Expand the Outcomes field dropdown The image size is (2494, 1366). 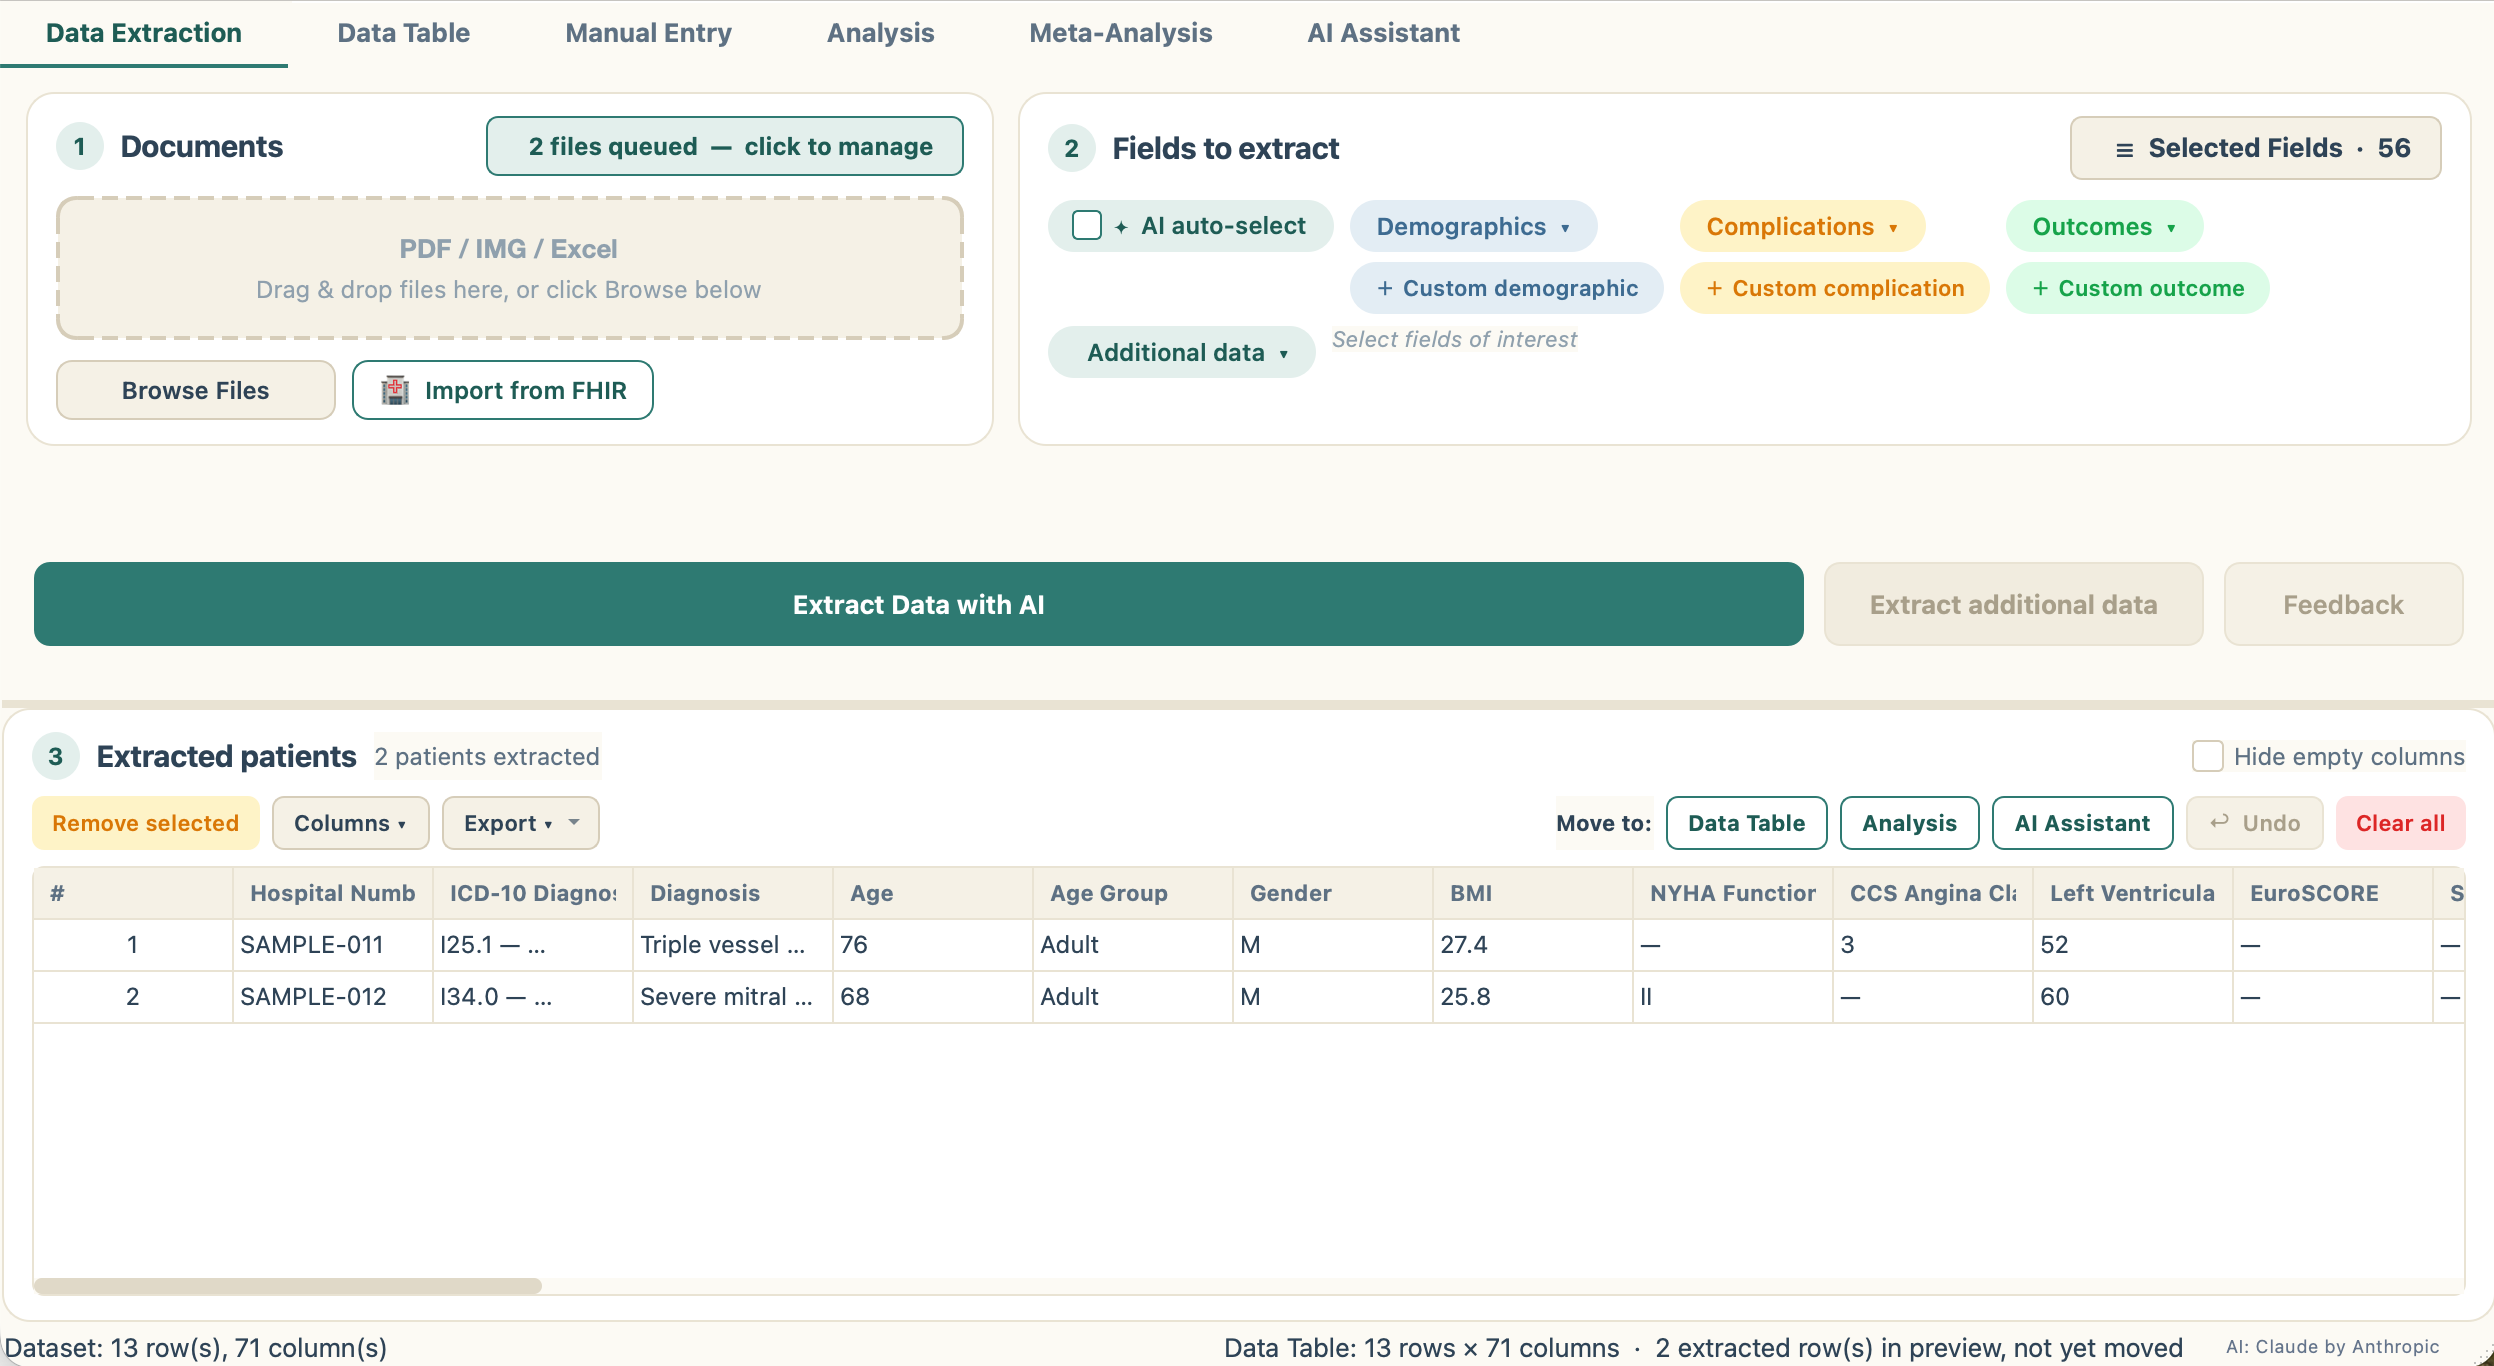(x=2104, y=227)
